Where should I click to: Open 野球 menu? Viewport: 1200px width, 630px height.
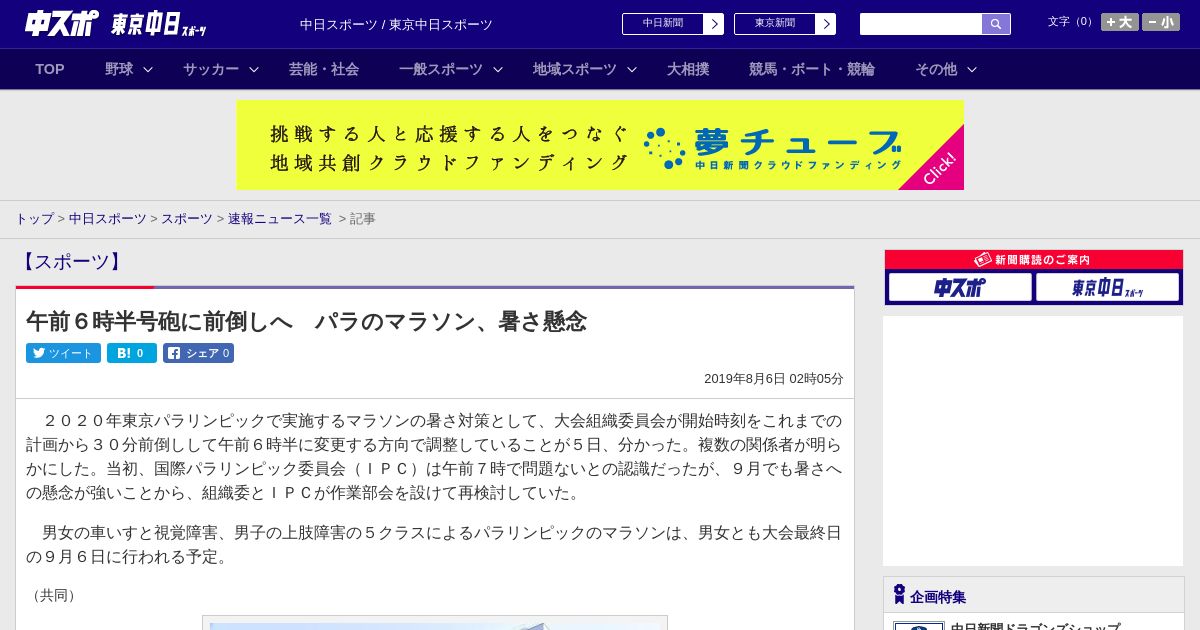(119, 69)
